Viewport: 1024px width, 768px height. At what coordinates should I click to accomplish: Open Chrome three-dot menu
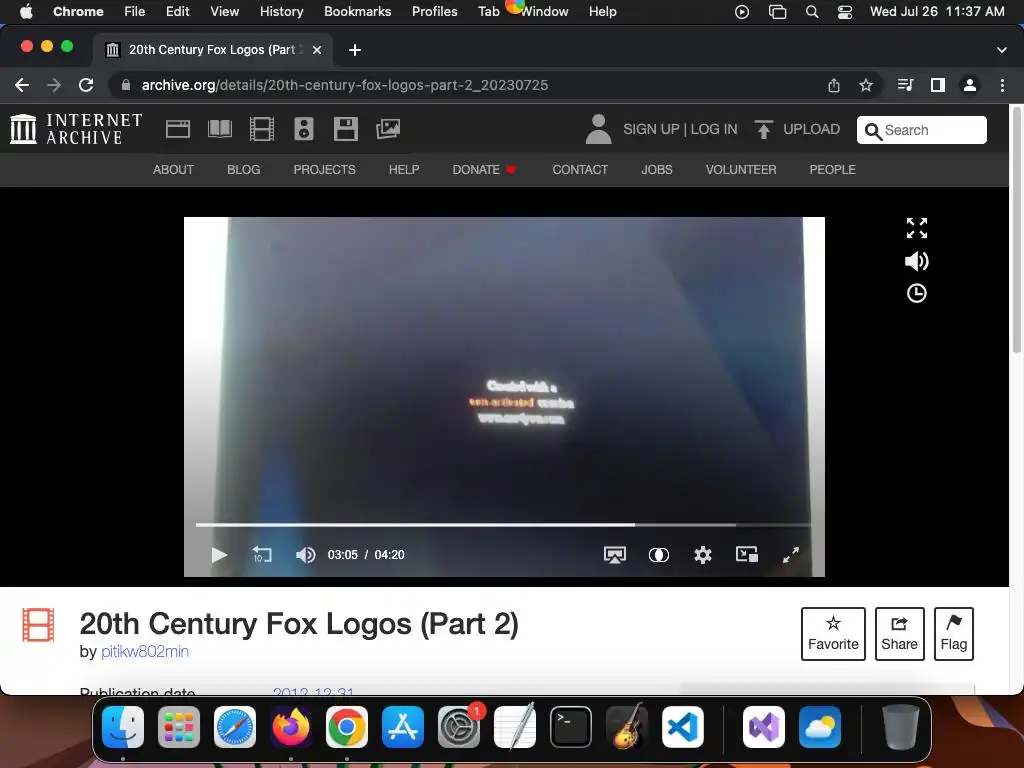pos(1002,85)
